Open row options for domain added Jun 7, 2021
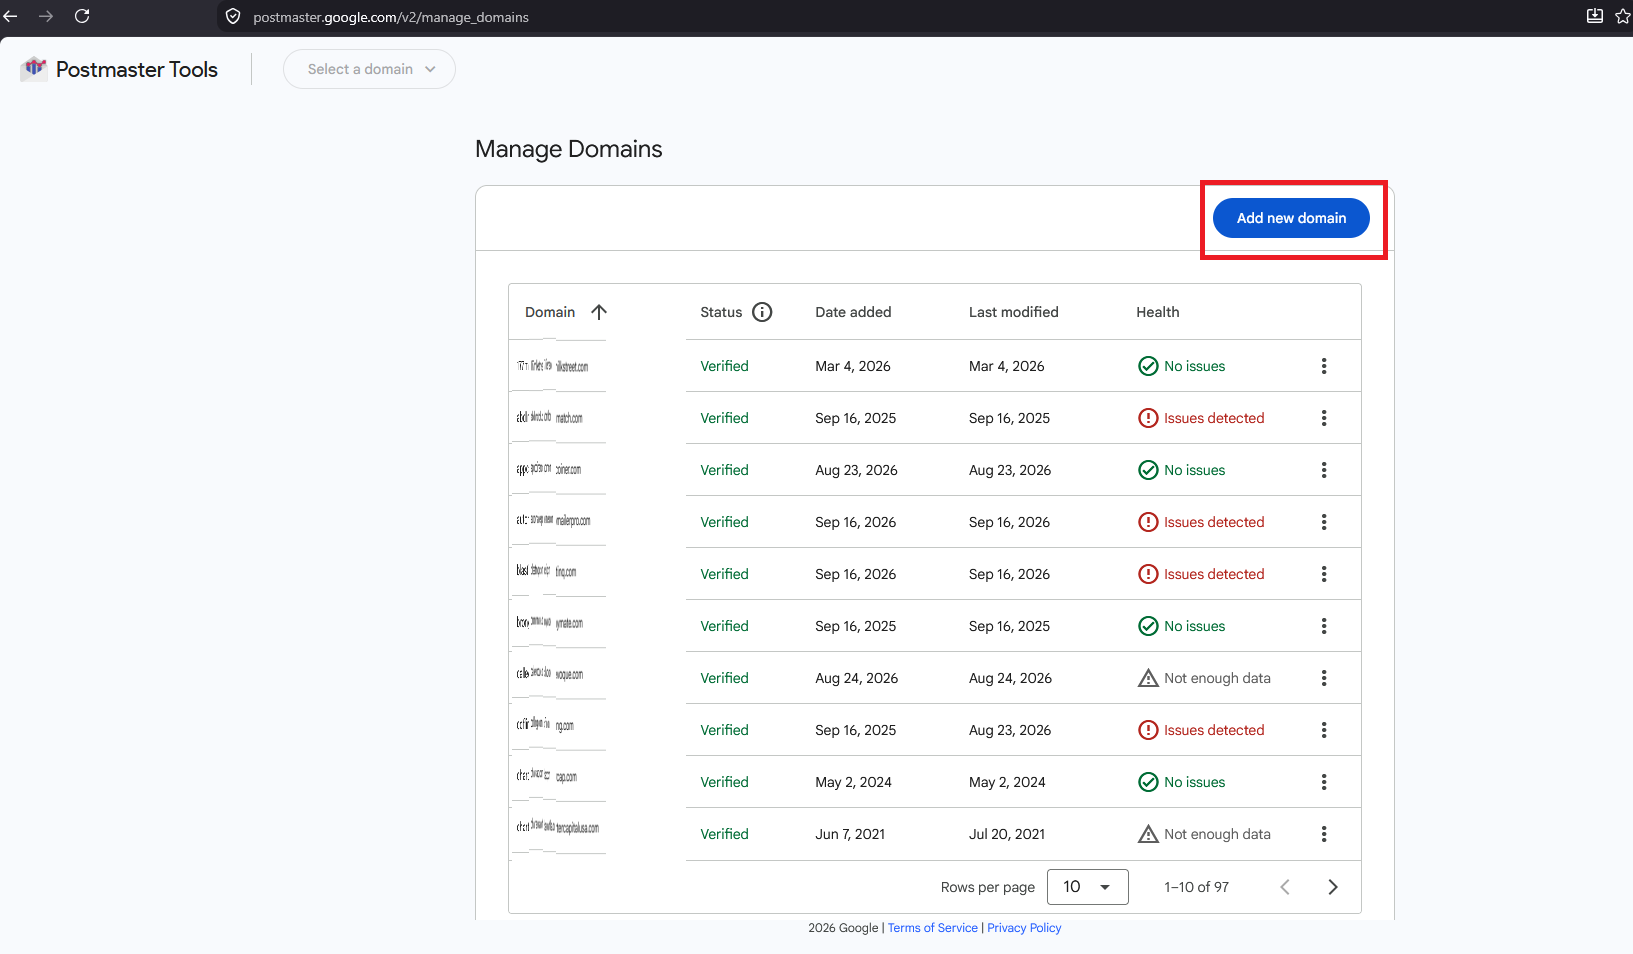This screenshot has height=954, width=1633. (x=1324, y=834)
